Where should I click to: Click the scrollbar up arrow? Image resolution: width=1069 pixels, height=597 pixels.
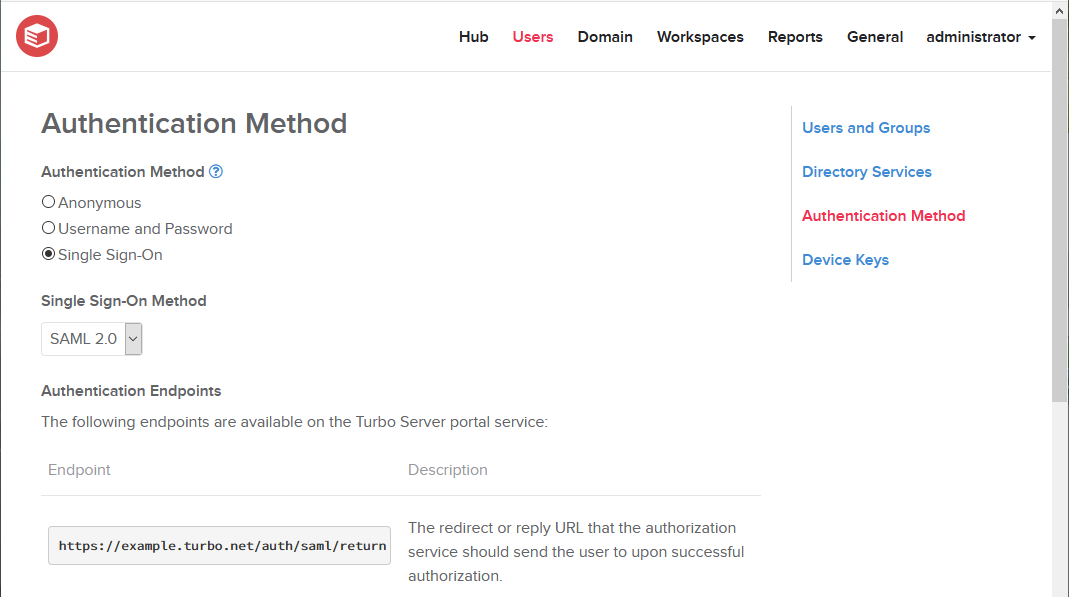(1060, 9)
